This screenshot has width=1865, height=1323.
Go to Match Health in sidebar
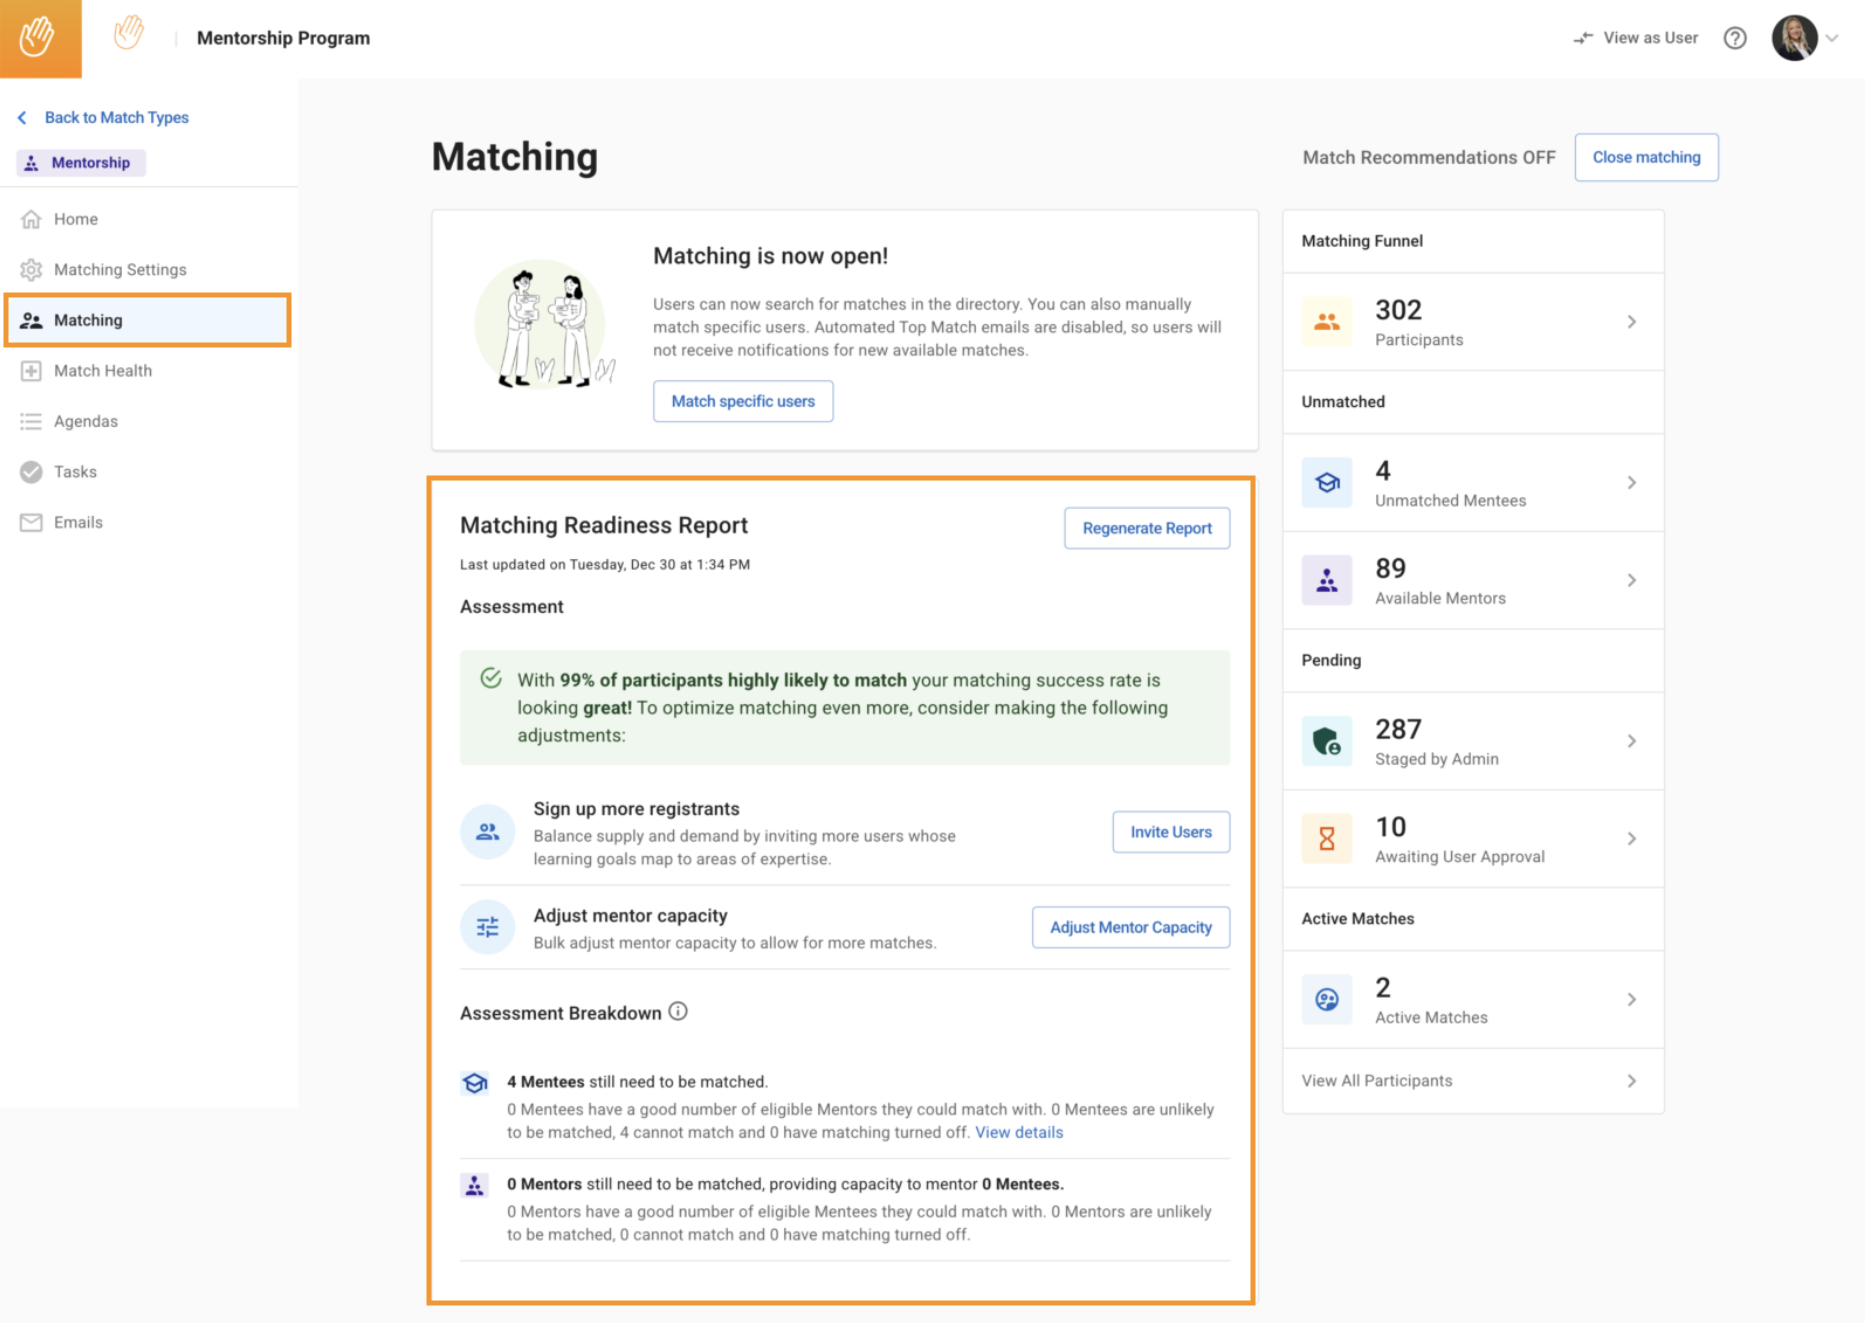coord(103,371)
